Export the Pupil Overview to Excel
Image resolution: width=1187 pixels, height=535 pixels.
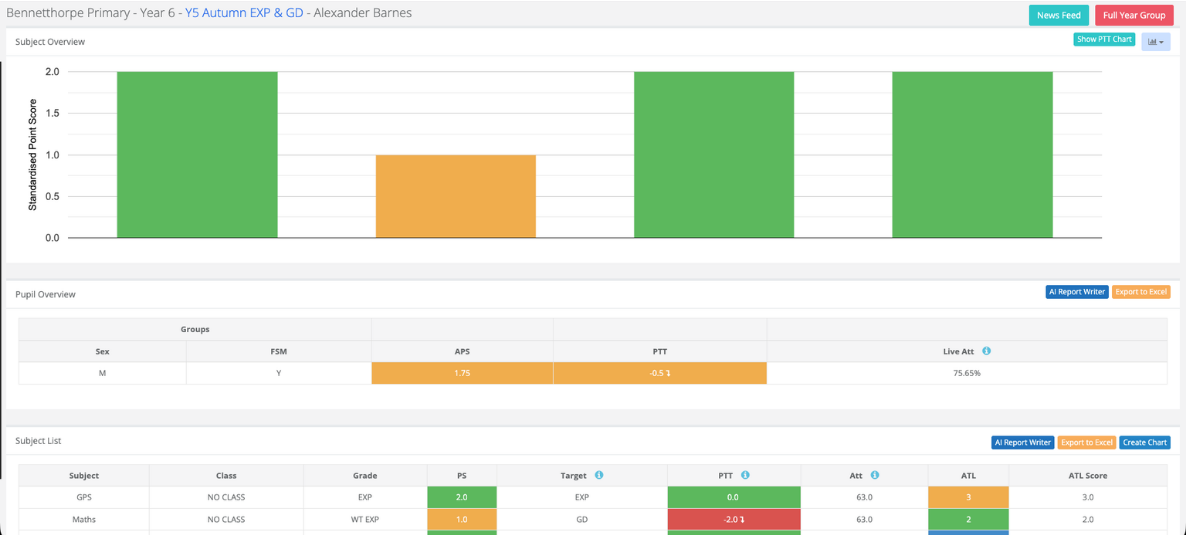click(1142, 291)
